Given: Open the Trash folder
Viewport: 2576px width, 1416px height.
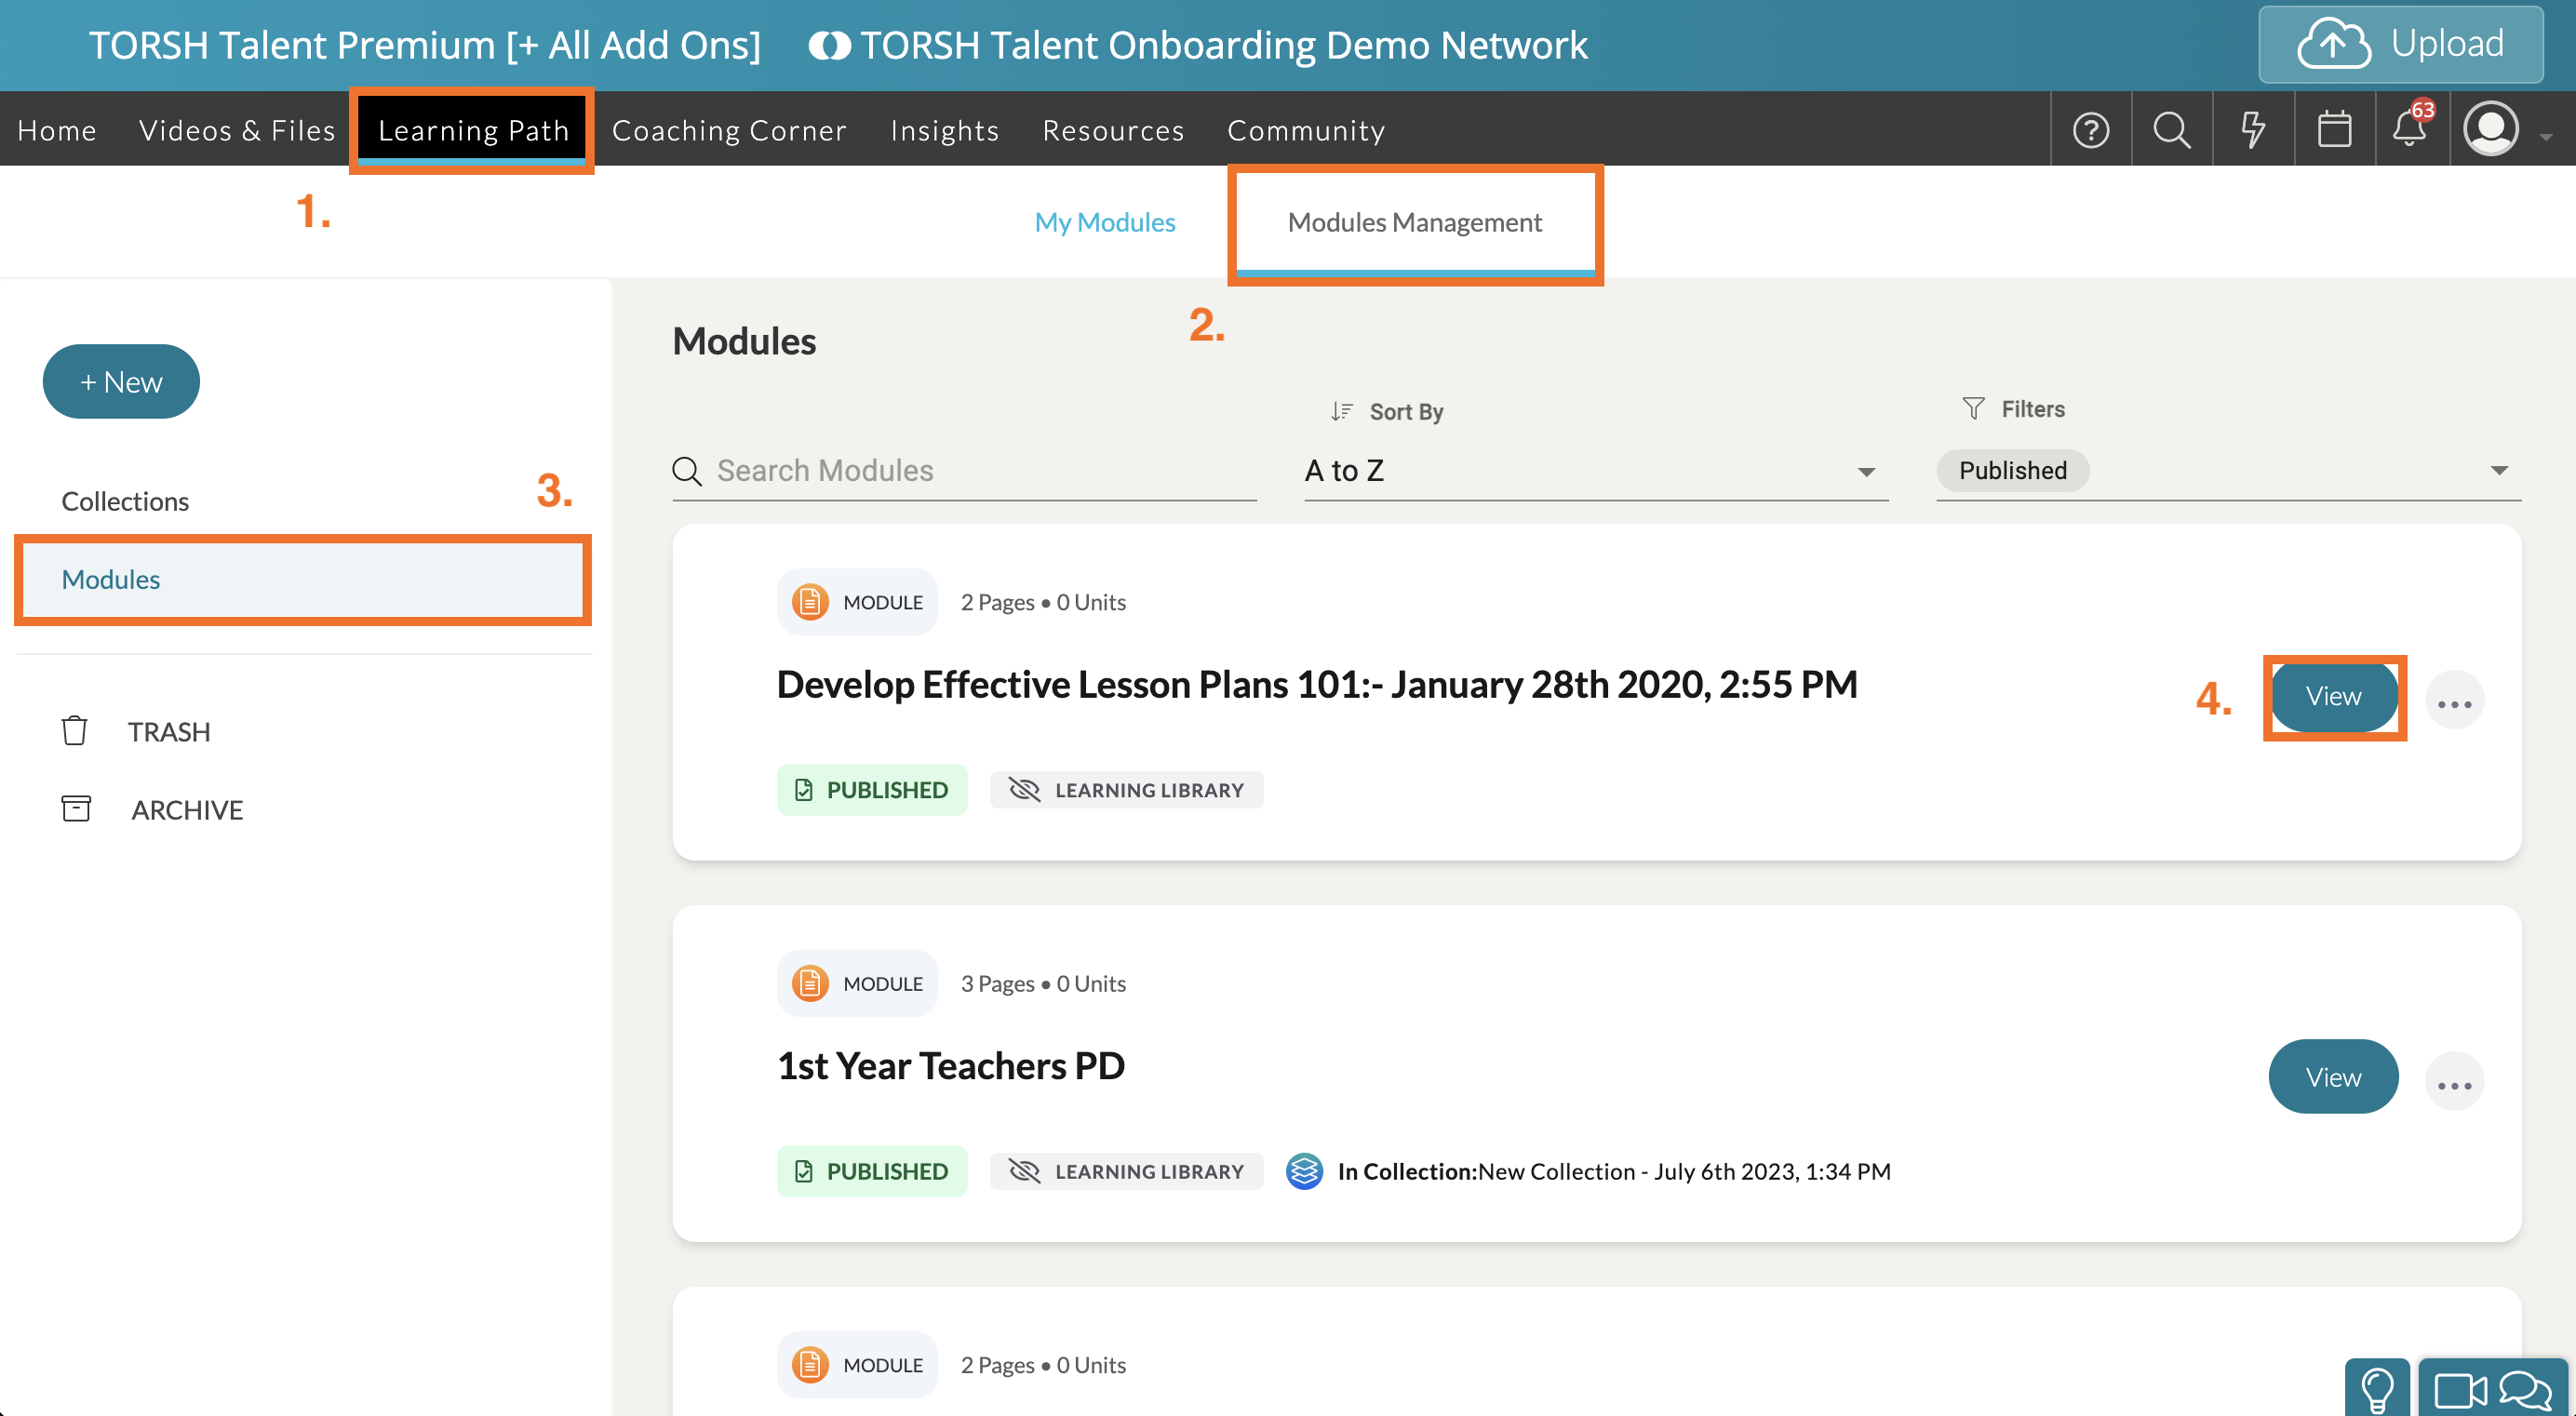Looking at the screenshot, I should [x=168, y=732].
